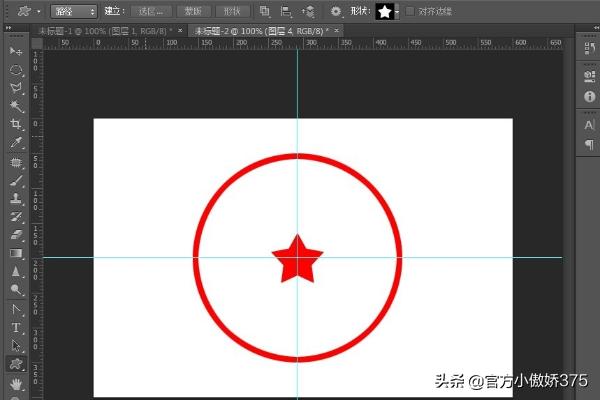Open the History panel icon
The image size is (600, 400).
[x=590, y=49]
